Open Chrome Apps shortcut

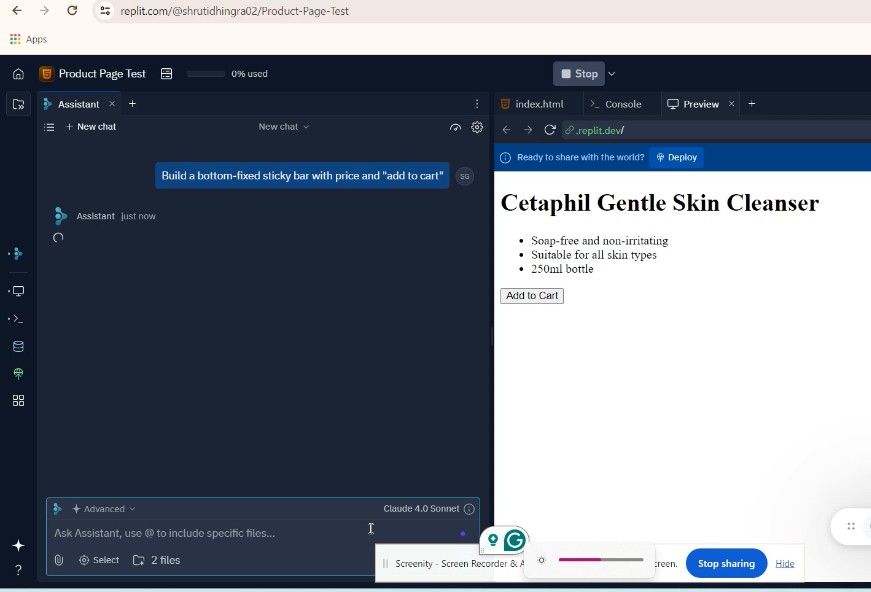point(28,39)
